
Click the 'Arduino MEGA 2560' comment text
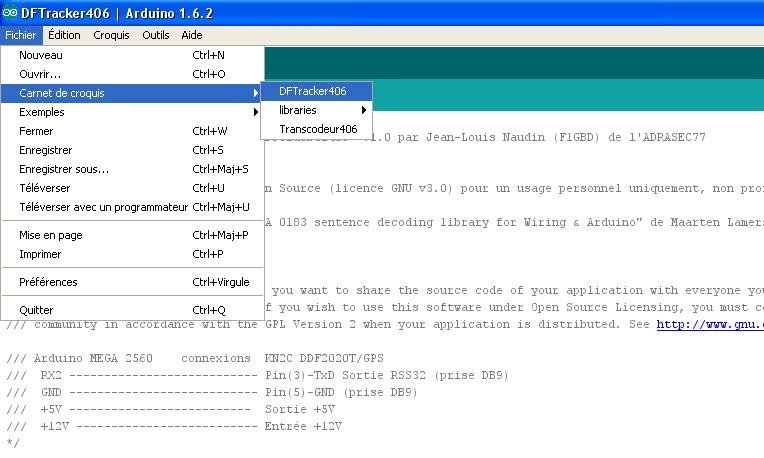[93, 358]
